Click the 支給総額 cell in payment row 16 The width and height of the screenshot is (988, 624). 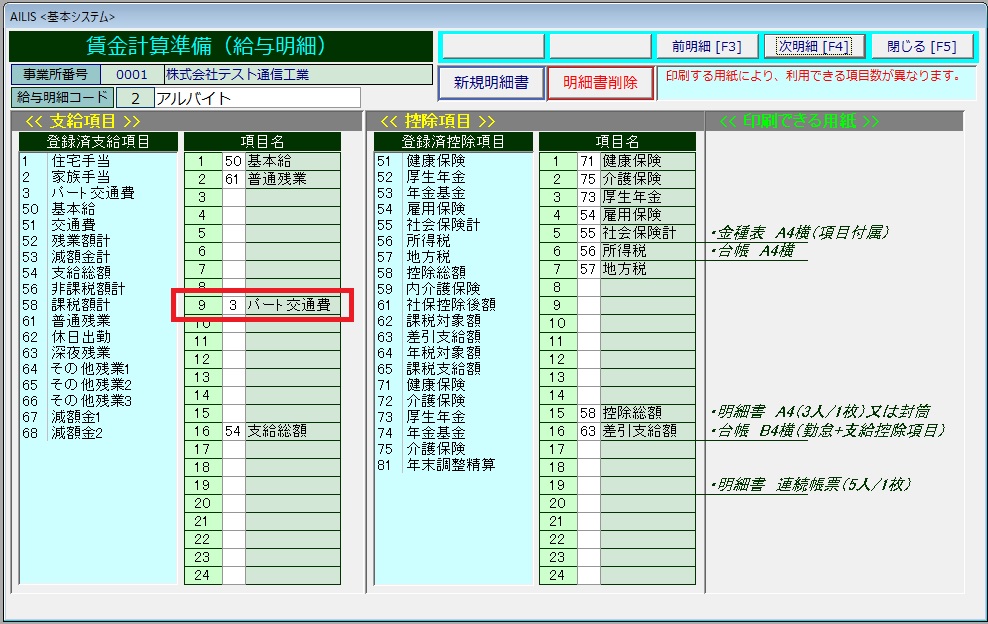pos(292,431)
